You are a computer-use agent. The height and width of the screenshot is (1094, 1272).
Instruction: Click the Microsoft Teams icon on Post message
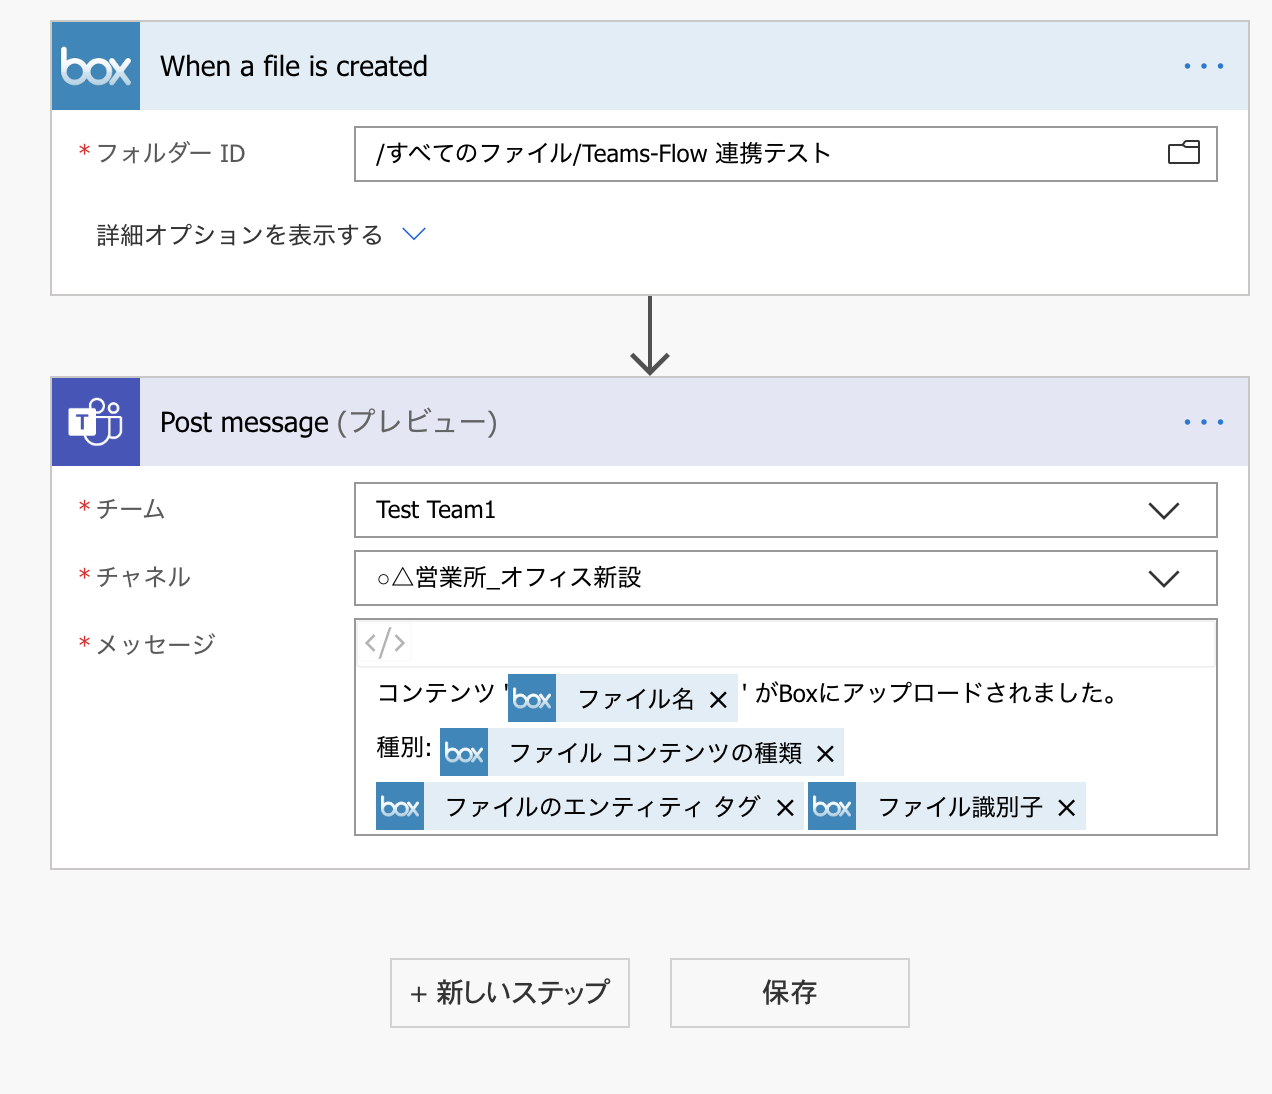[x=95, y=421]
